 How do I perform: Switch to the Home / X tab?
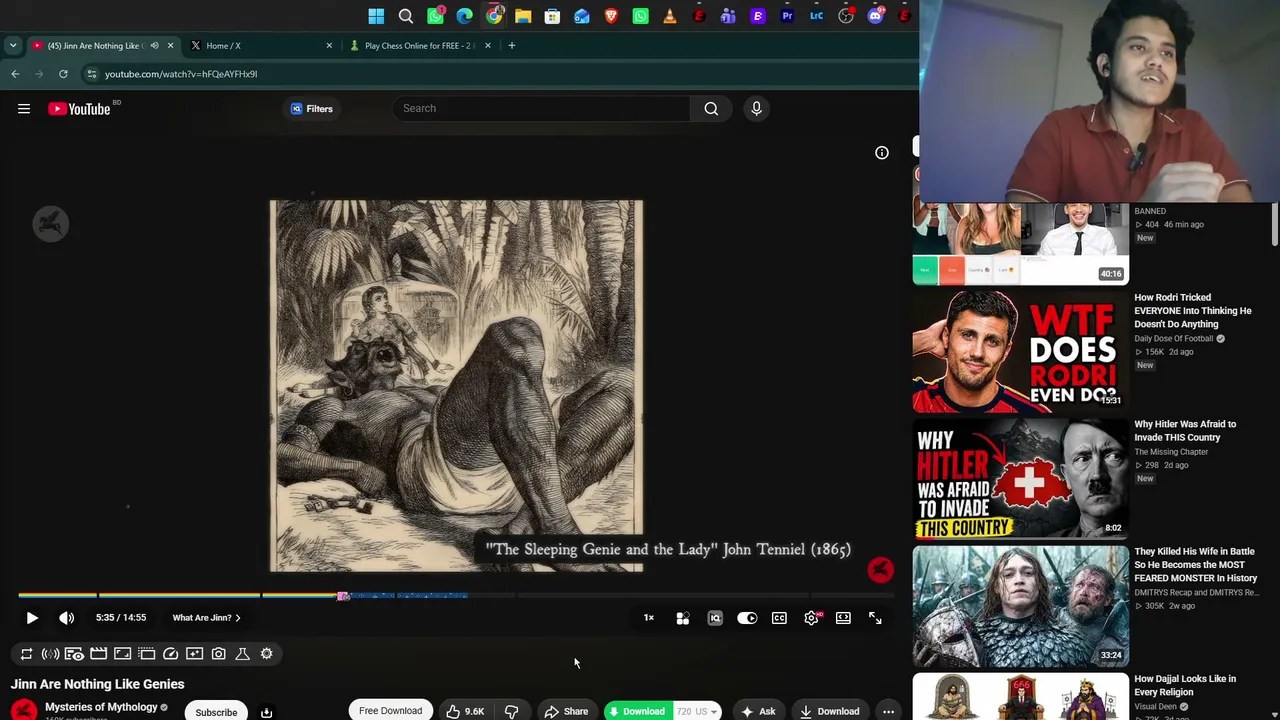coord(260,45)
